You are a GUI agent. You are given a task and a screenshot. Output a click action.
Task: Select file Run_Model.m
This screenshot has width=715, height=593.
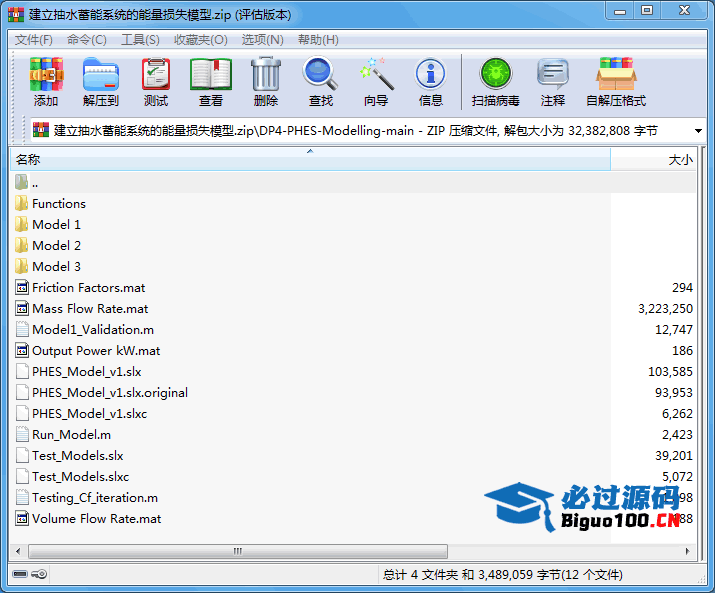[71, 434]
